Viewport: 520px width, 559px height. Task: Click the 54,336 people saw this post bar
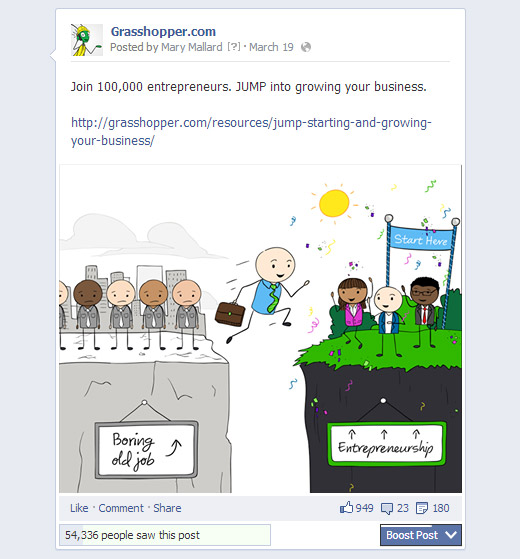pos(165,535)
